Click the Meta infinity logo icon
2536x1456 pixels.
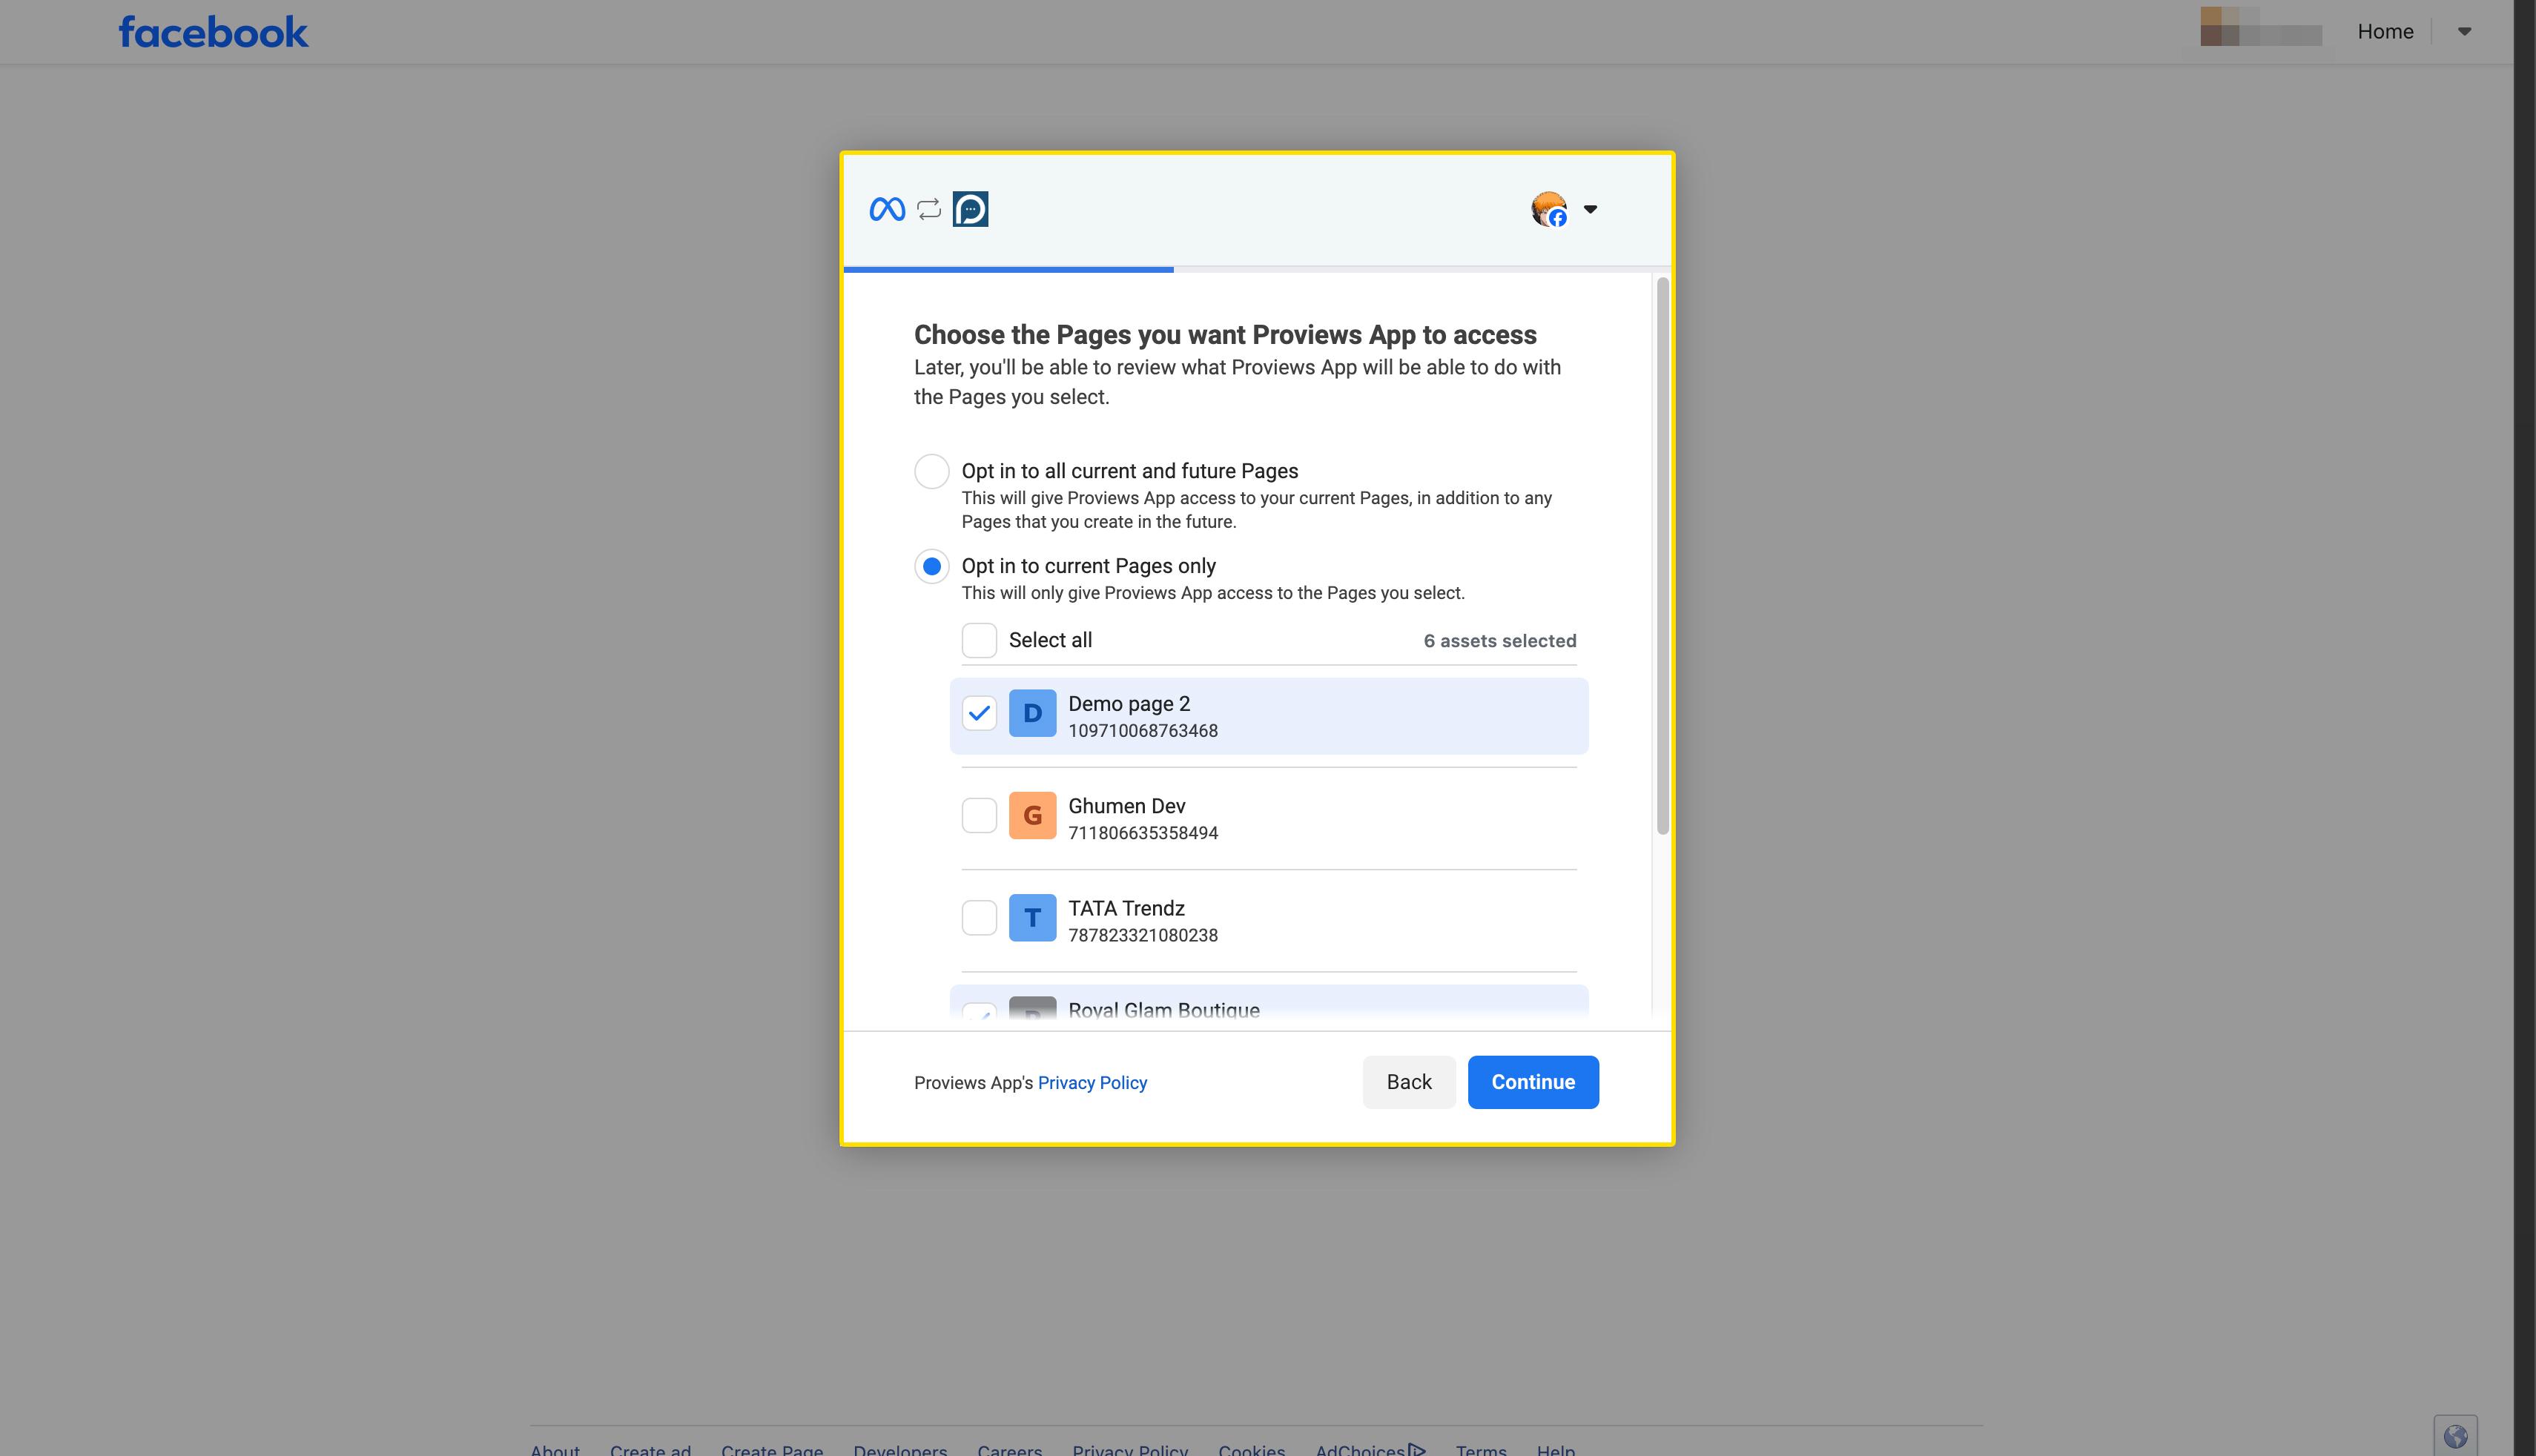887,209
